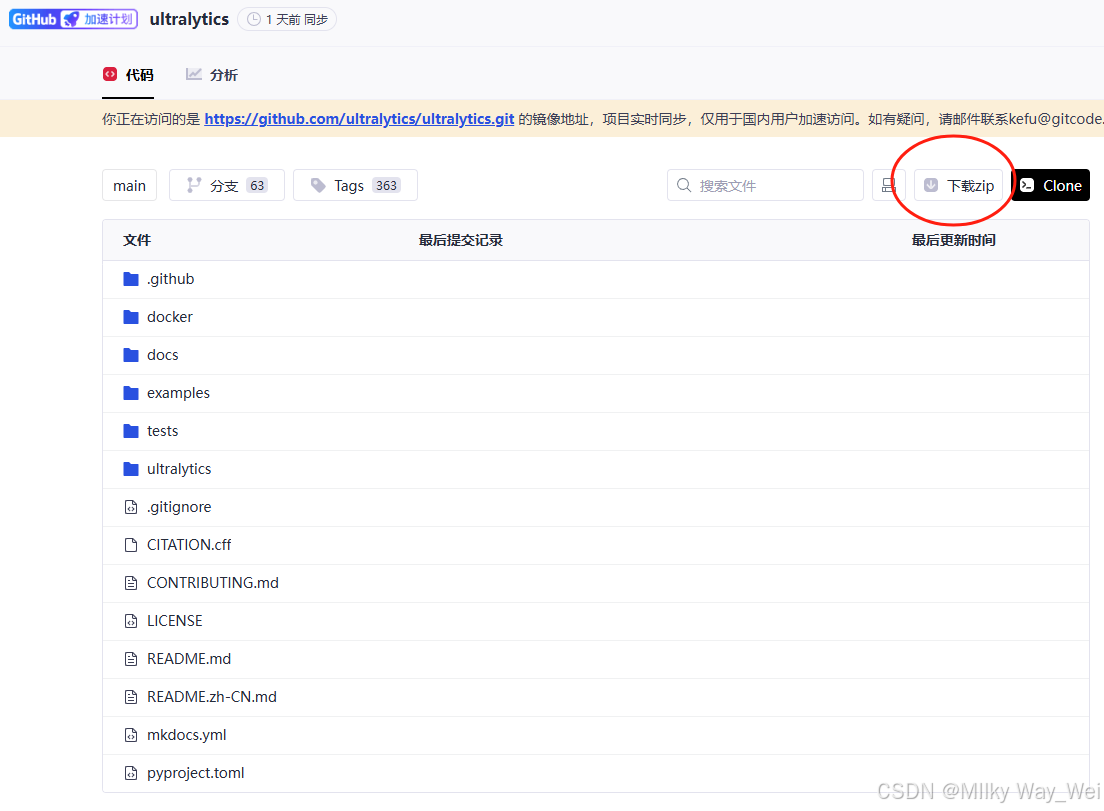Open the github.com/ultralytics/ultralytics.git link
Screen dimensions: 1104x811
[359, 119]
